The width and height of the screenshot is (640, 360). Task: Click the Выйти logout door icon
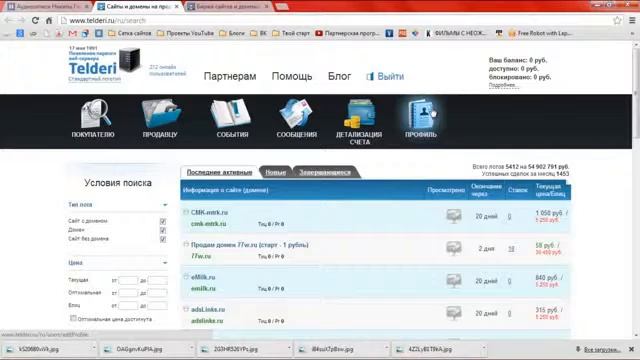coord(370,77)
